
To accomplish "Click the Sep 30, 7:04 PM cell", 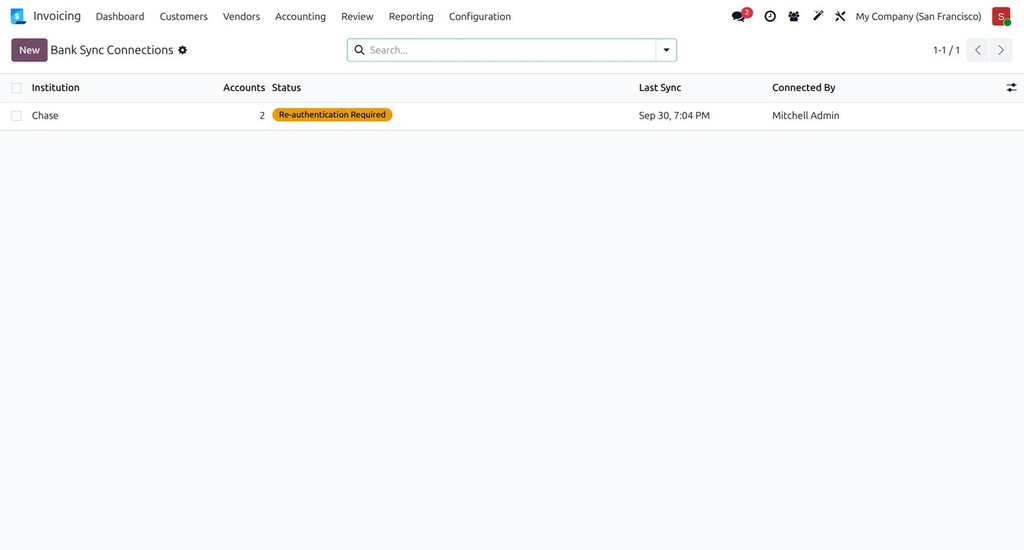I will 674,116.
